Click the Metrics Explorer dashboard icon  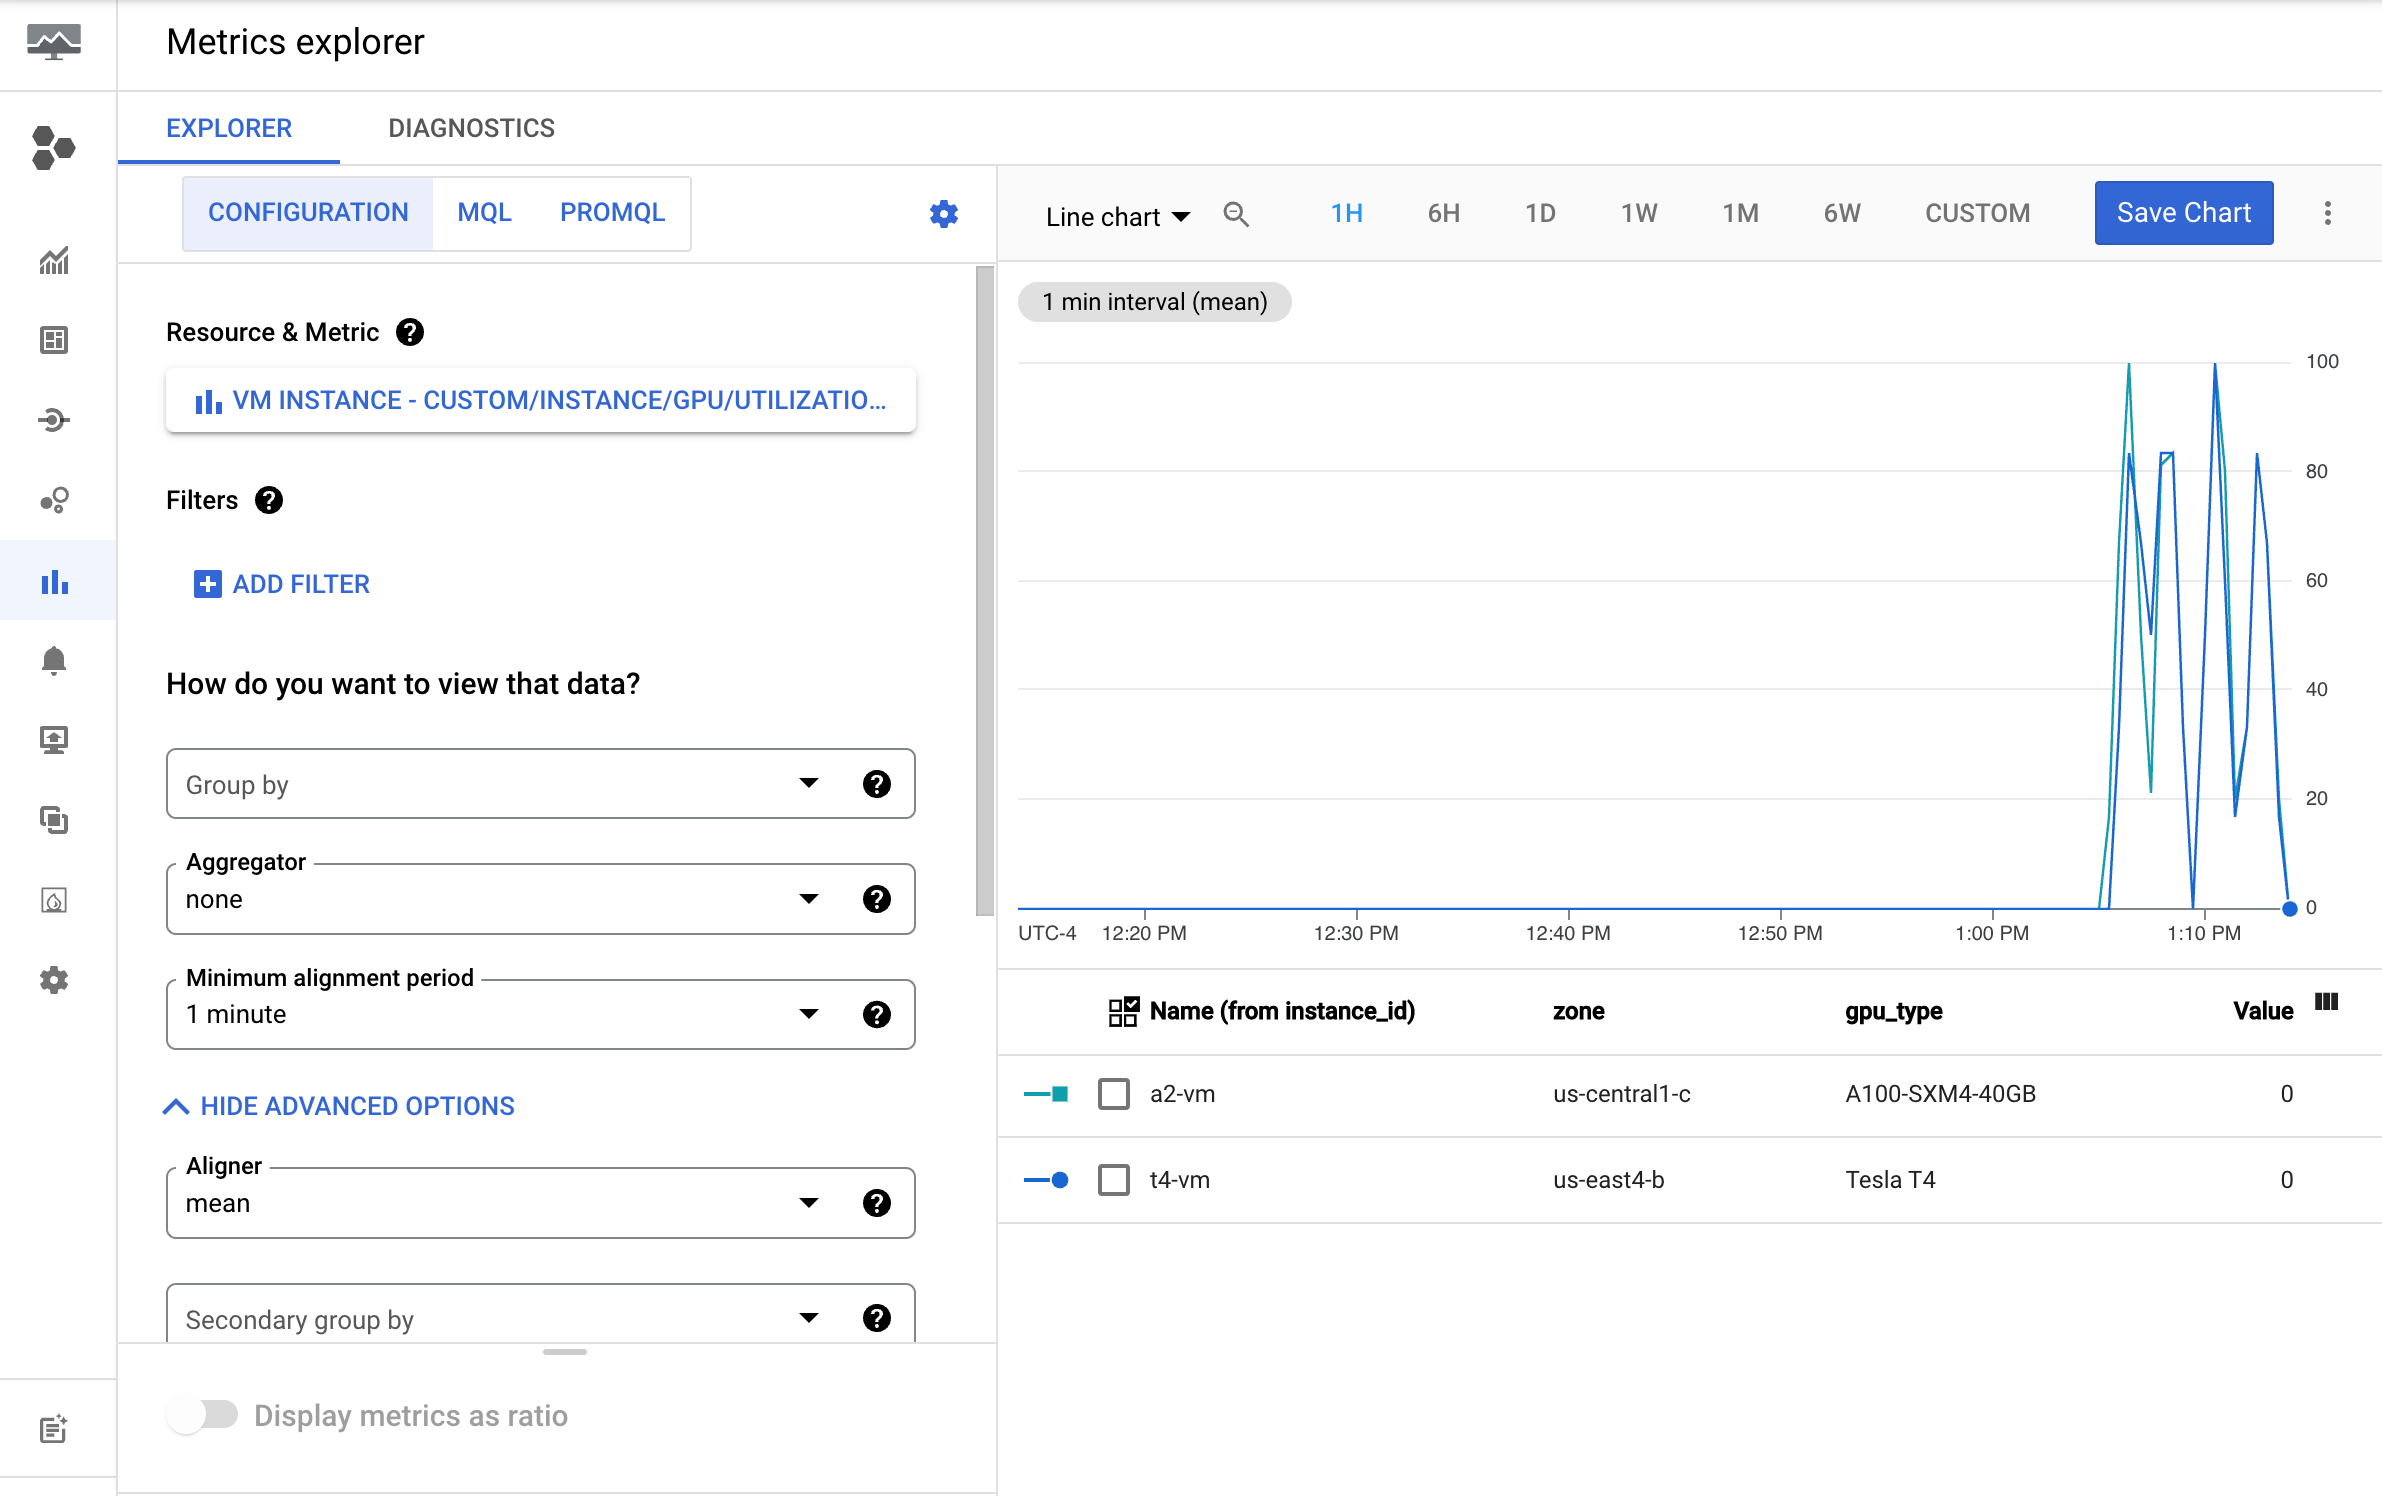[x=53, y=584]
